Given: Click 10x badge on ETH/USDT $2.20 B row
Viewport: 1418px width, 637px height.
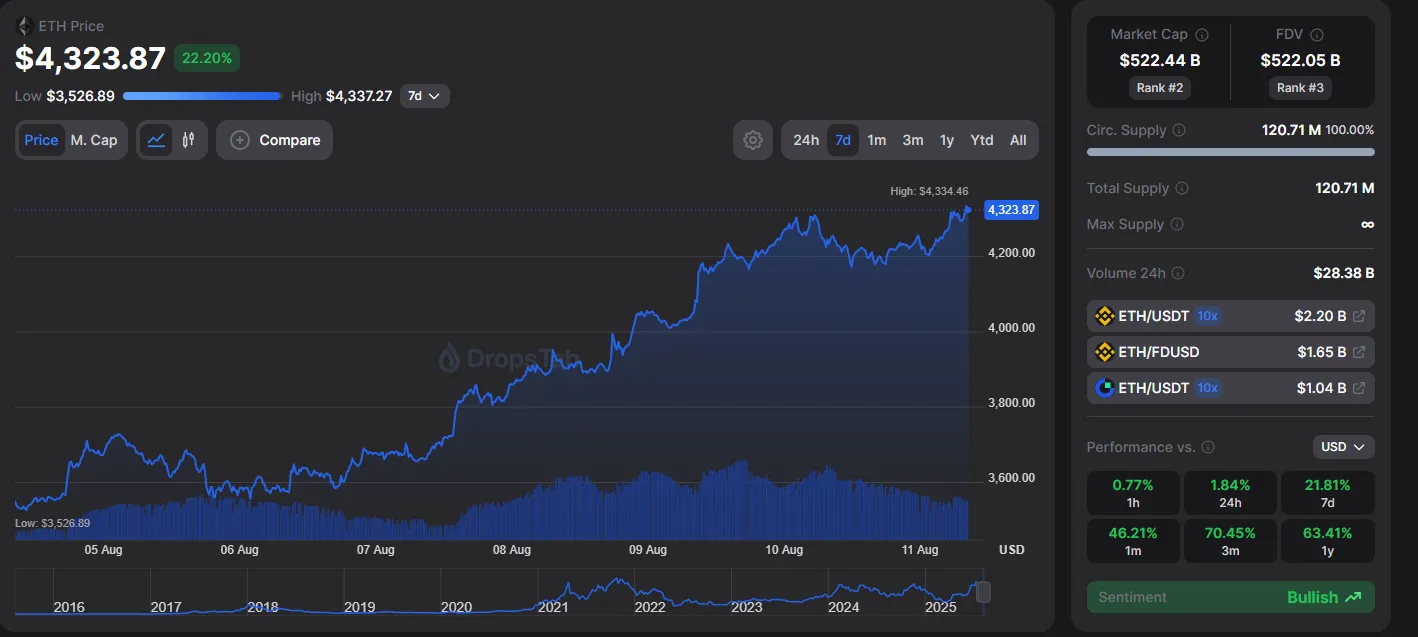Looking at the screenshot, I should click(x=1208, y=316).
